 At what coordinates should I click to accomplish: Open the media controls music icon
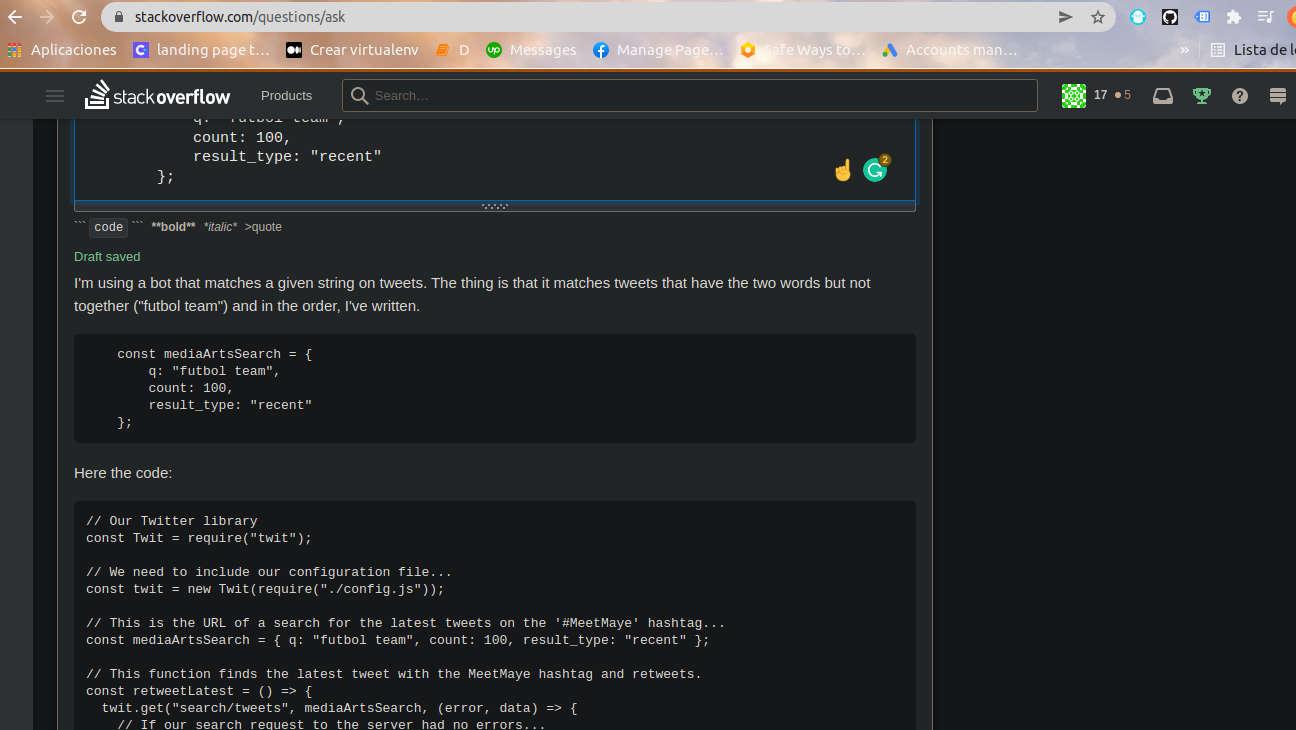tap(1266, 17)
